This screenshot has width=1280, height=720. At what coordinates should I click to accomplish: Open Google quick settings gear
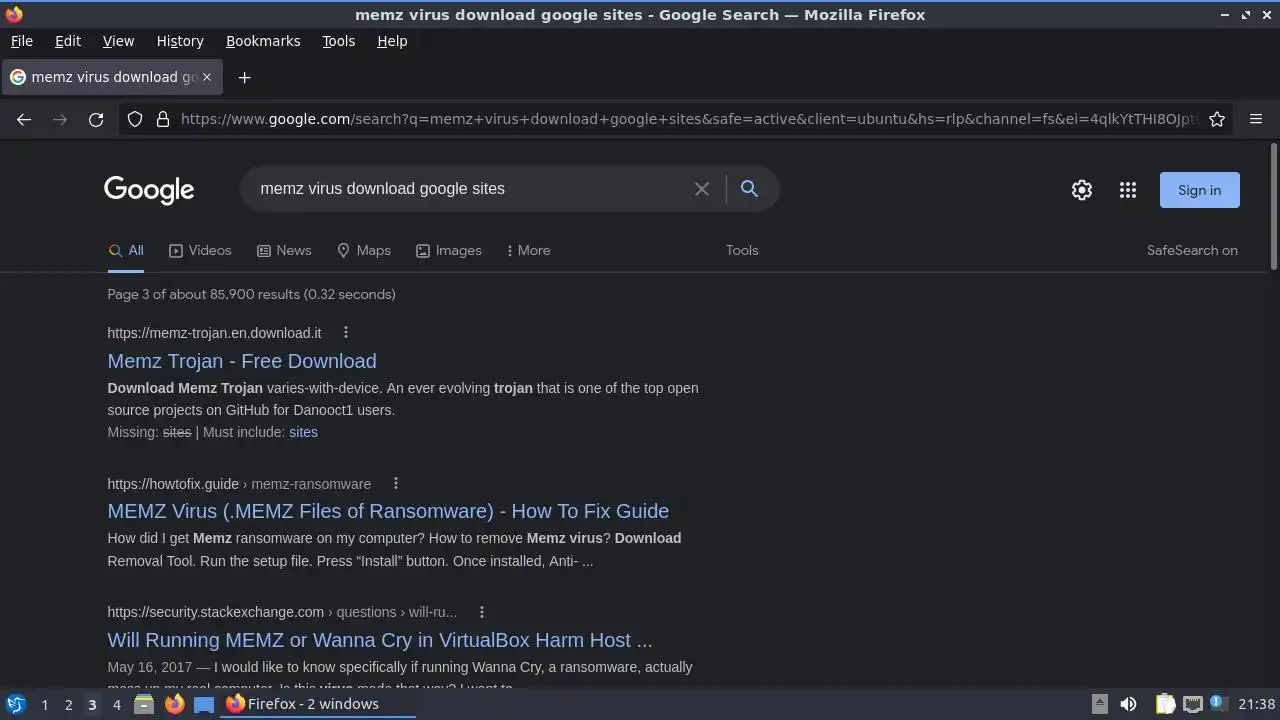(x=1082, y=190)
